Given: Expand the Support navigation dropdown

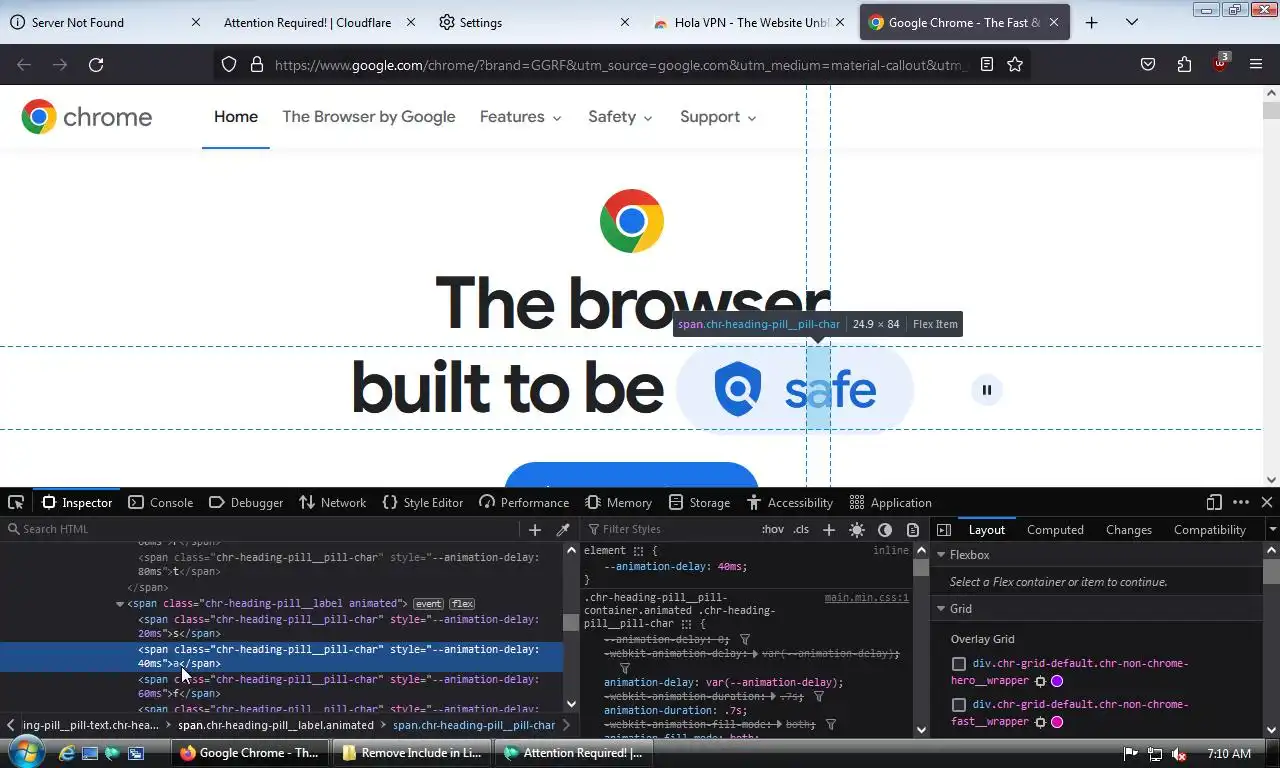Looking at the screenshot, I should (718, 117).
